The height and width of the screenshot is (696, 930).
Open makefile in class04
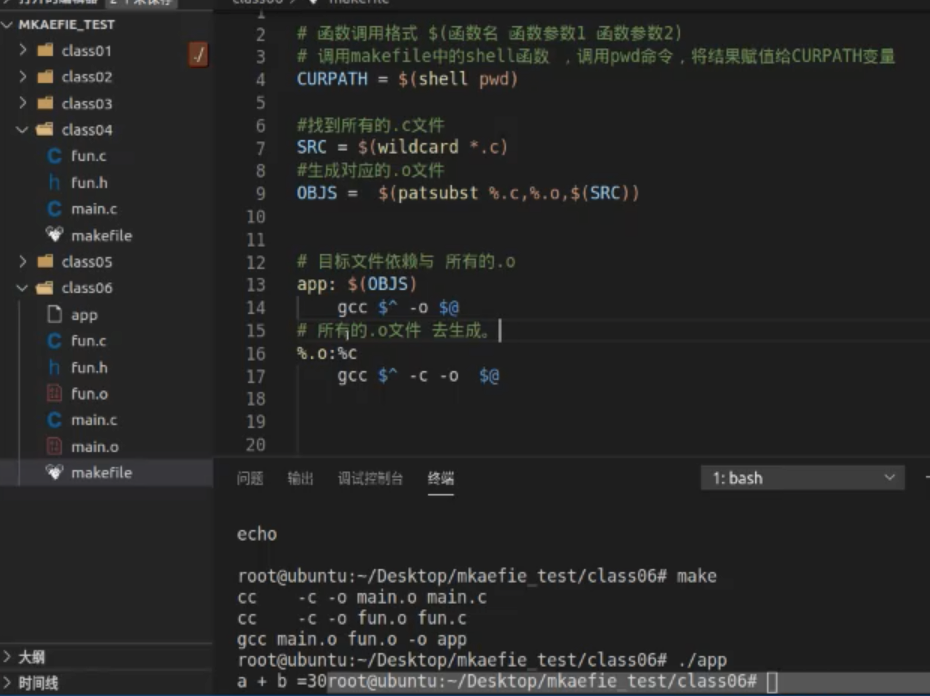point(101,235)
